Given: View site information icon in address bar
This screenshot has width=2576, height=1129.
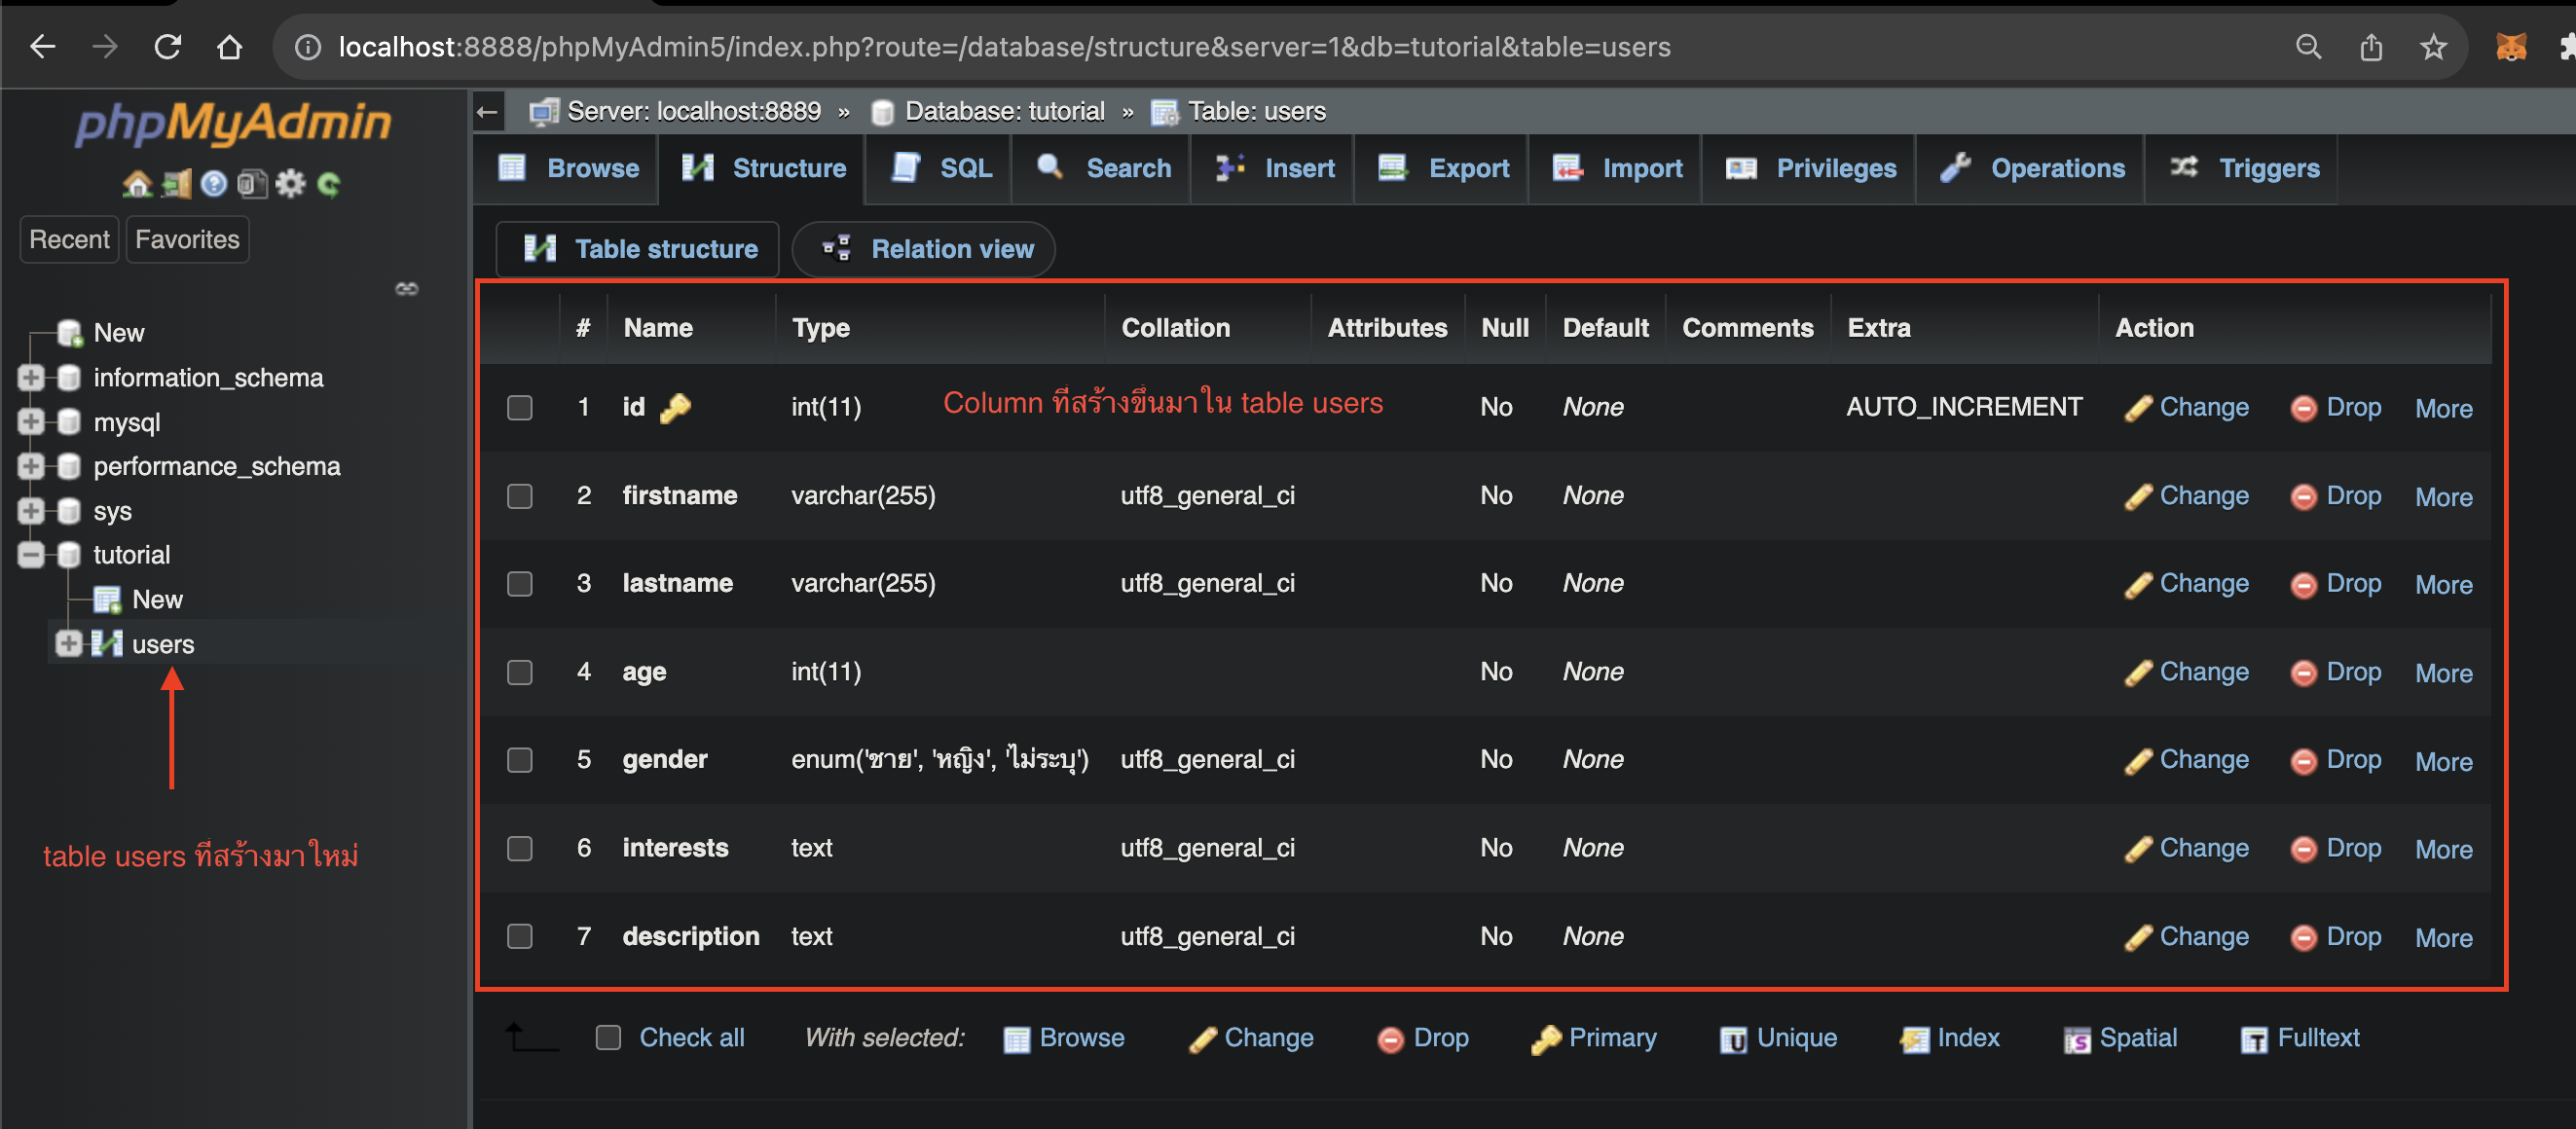Looking at the screenshot, I should (x=308, y=47).
